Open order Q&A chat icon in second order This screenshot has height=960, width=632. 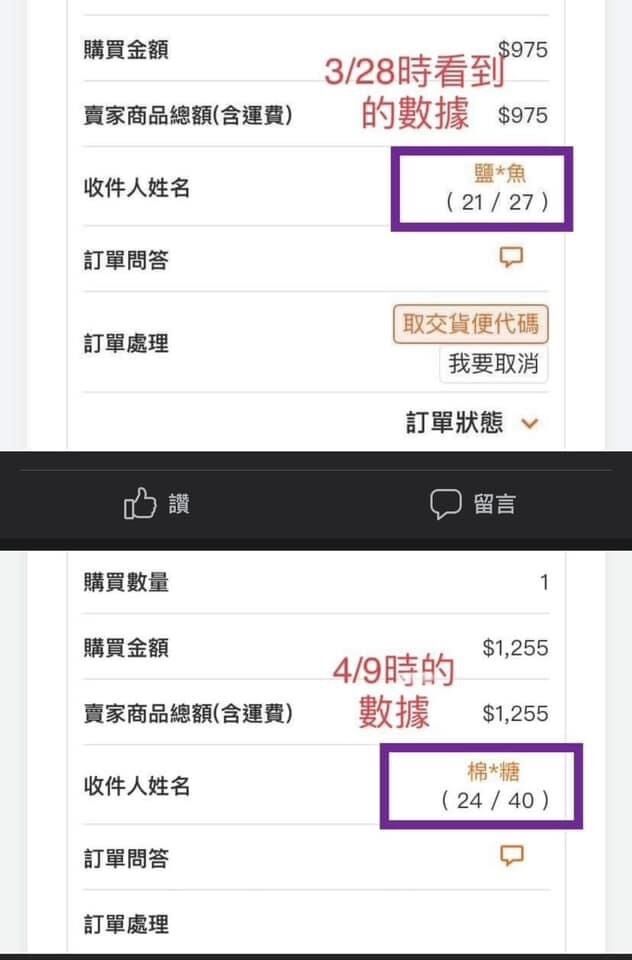click(511, 855)
